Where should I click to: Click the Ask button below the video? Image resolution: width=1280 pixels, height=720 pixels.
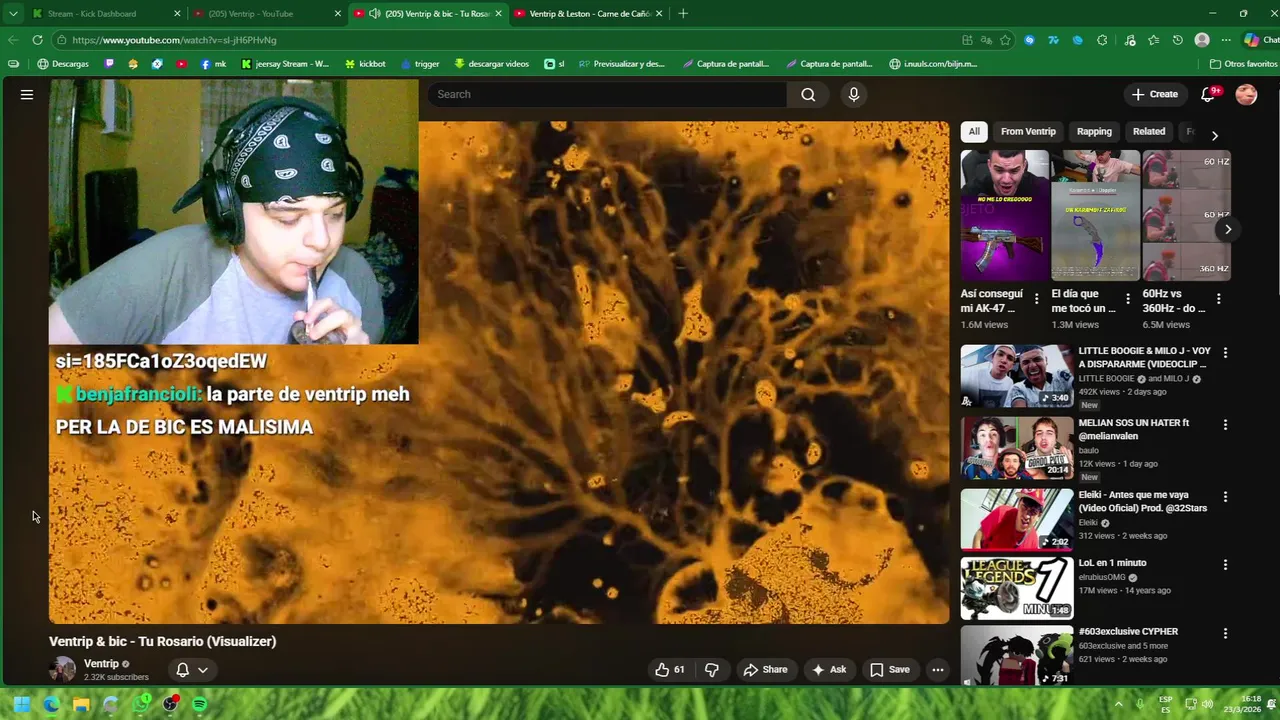click(829, 670)
